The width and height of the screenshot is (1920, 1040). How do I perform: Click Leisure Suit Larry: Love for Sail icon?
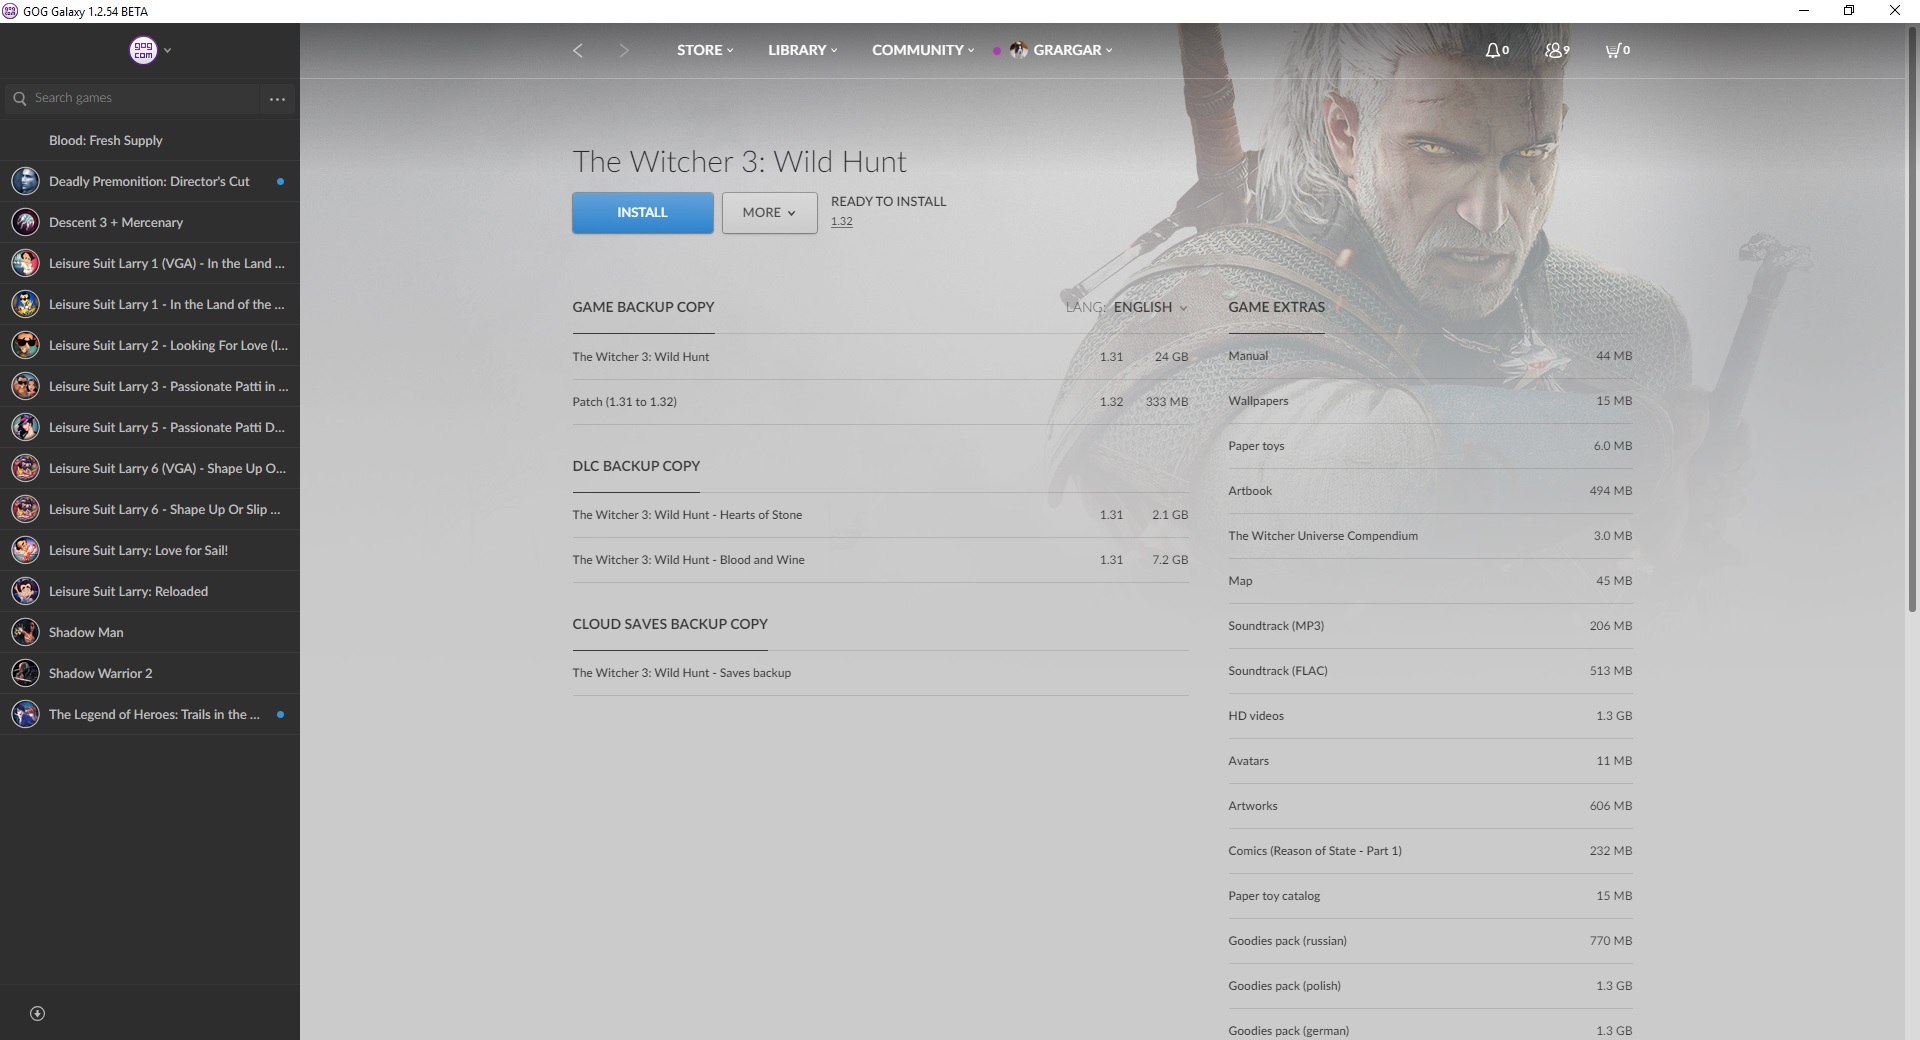point(25,550)
